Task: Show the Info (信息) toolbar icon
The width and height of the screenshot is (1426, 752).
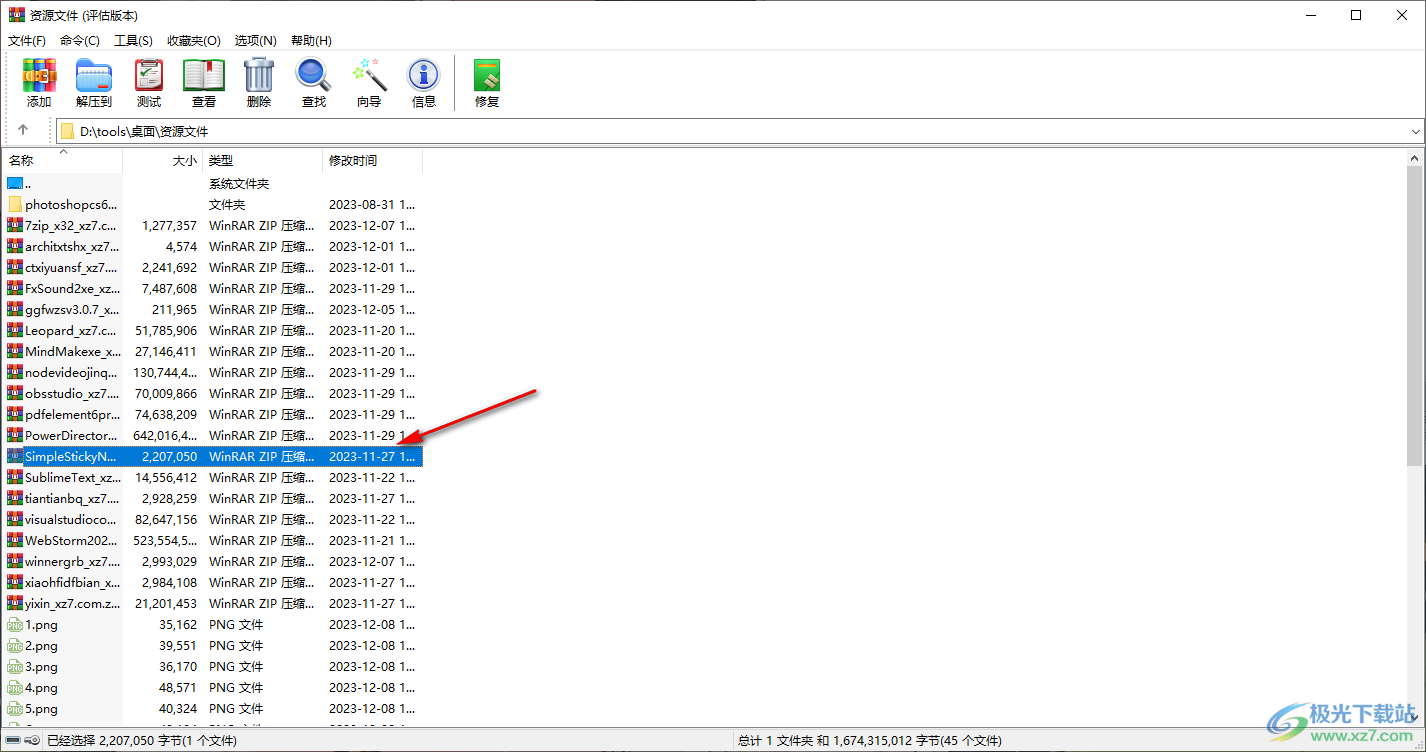Action: [424, 83]
